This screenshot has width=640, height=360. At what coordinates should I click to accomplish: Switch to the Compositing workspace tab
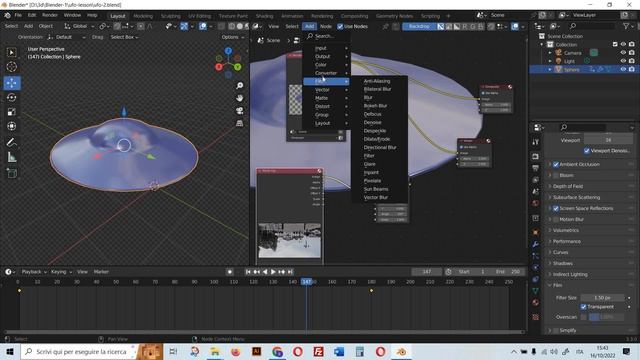(354, 16)
